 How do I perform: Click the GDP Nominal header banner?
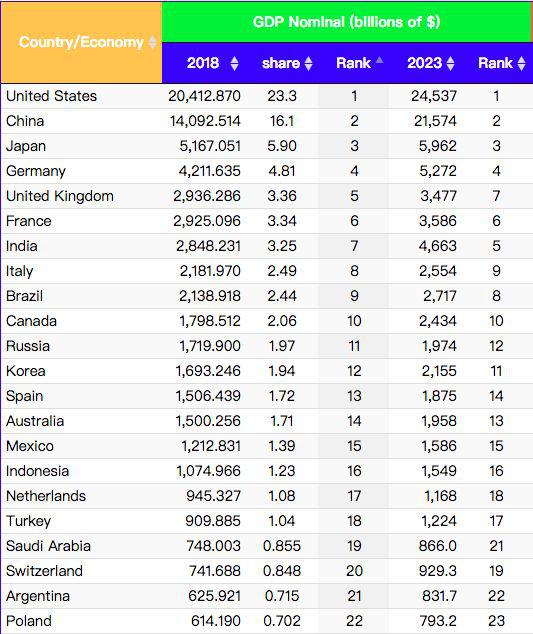pyautogui.click(x=347, y=22)
